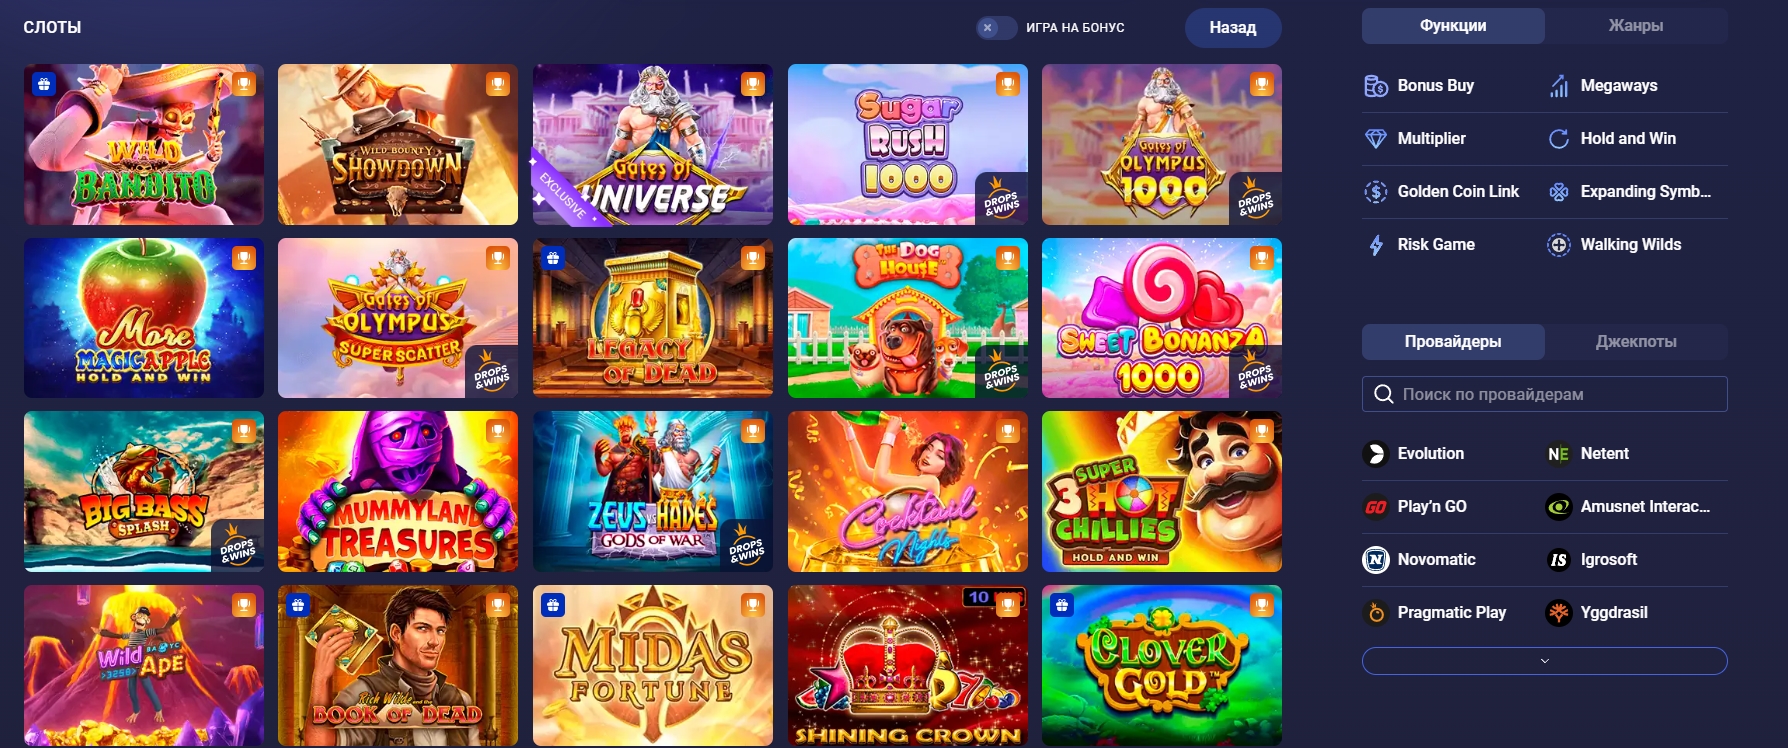Click the Risk Game lightning icon
1788x748 pixels.
[1376, 245]
